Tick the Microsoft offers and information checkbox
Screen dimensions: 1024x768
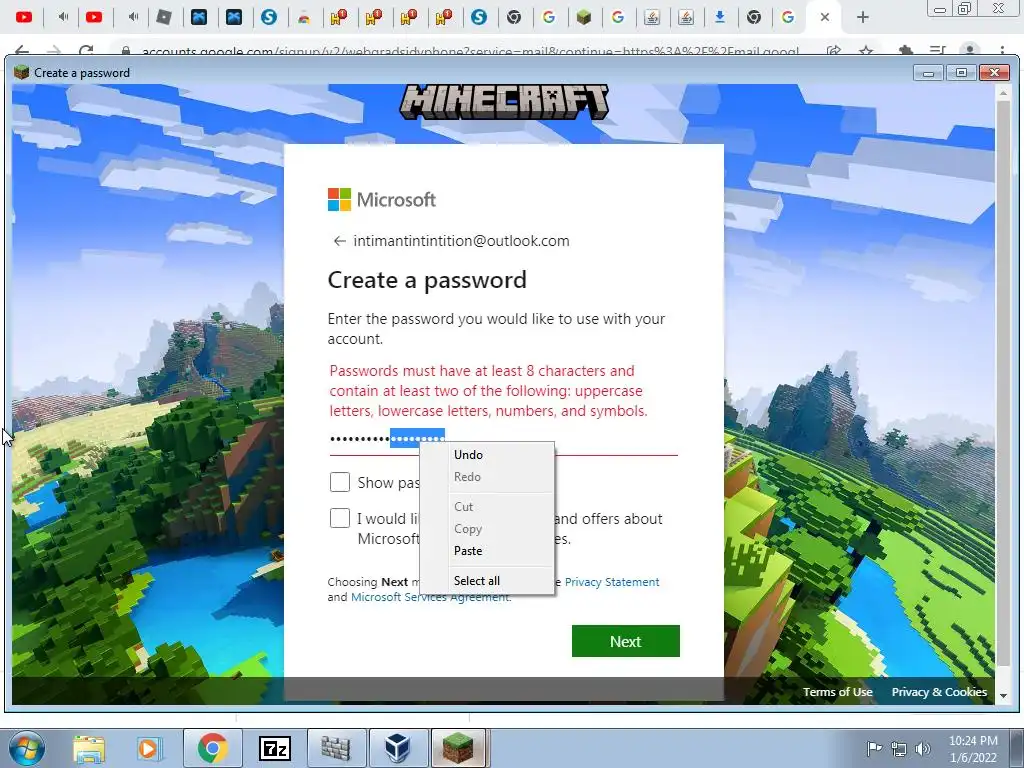(340, 519)
